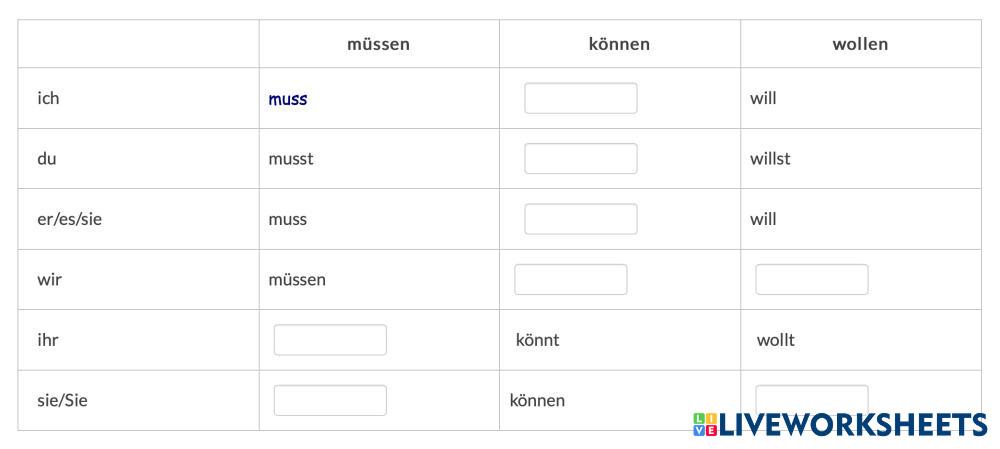
Task: Focus the 'er/es/sie' können input box
Action: pos(580,219)
